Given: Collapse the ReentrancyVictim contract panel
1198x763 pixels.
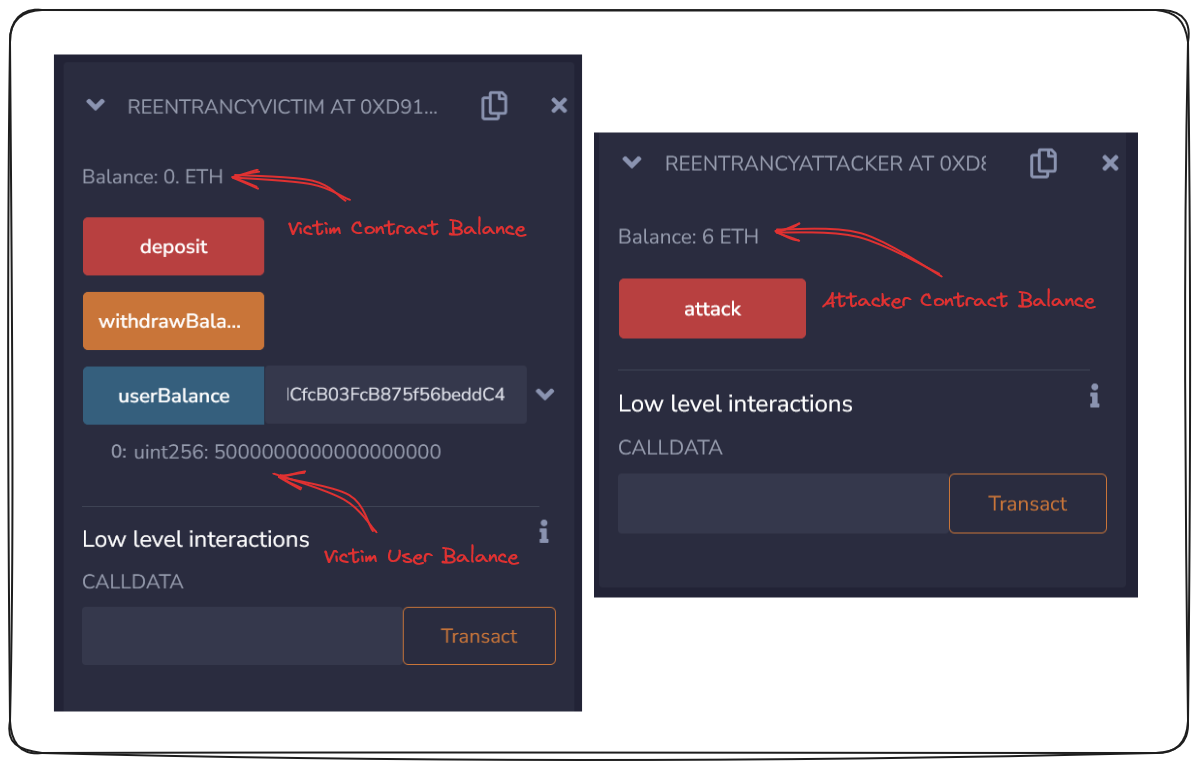Looking at the screenshot, I should [x=96, y=106].
